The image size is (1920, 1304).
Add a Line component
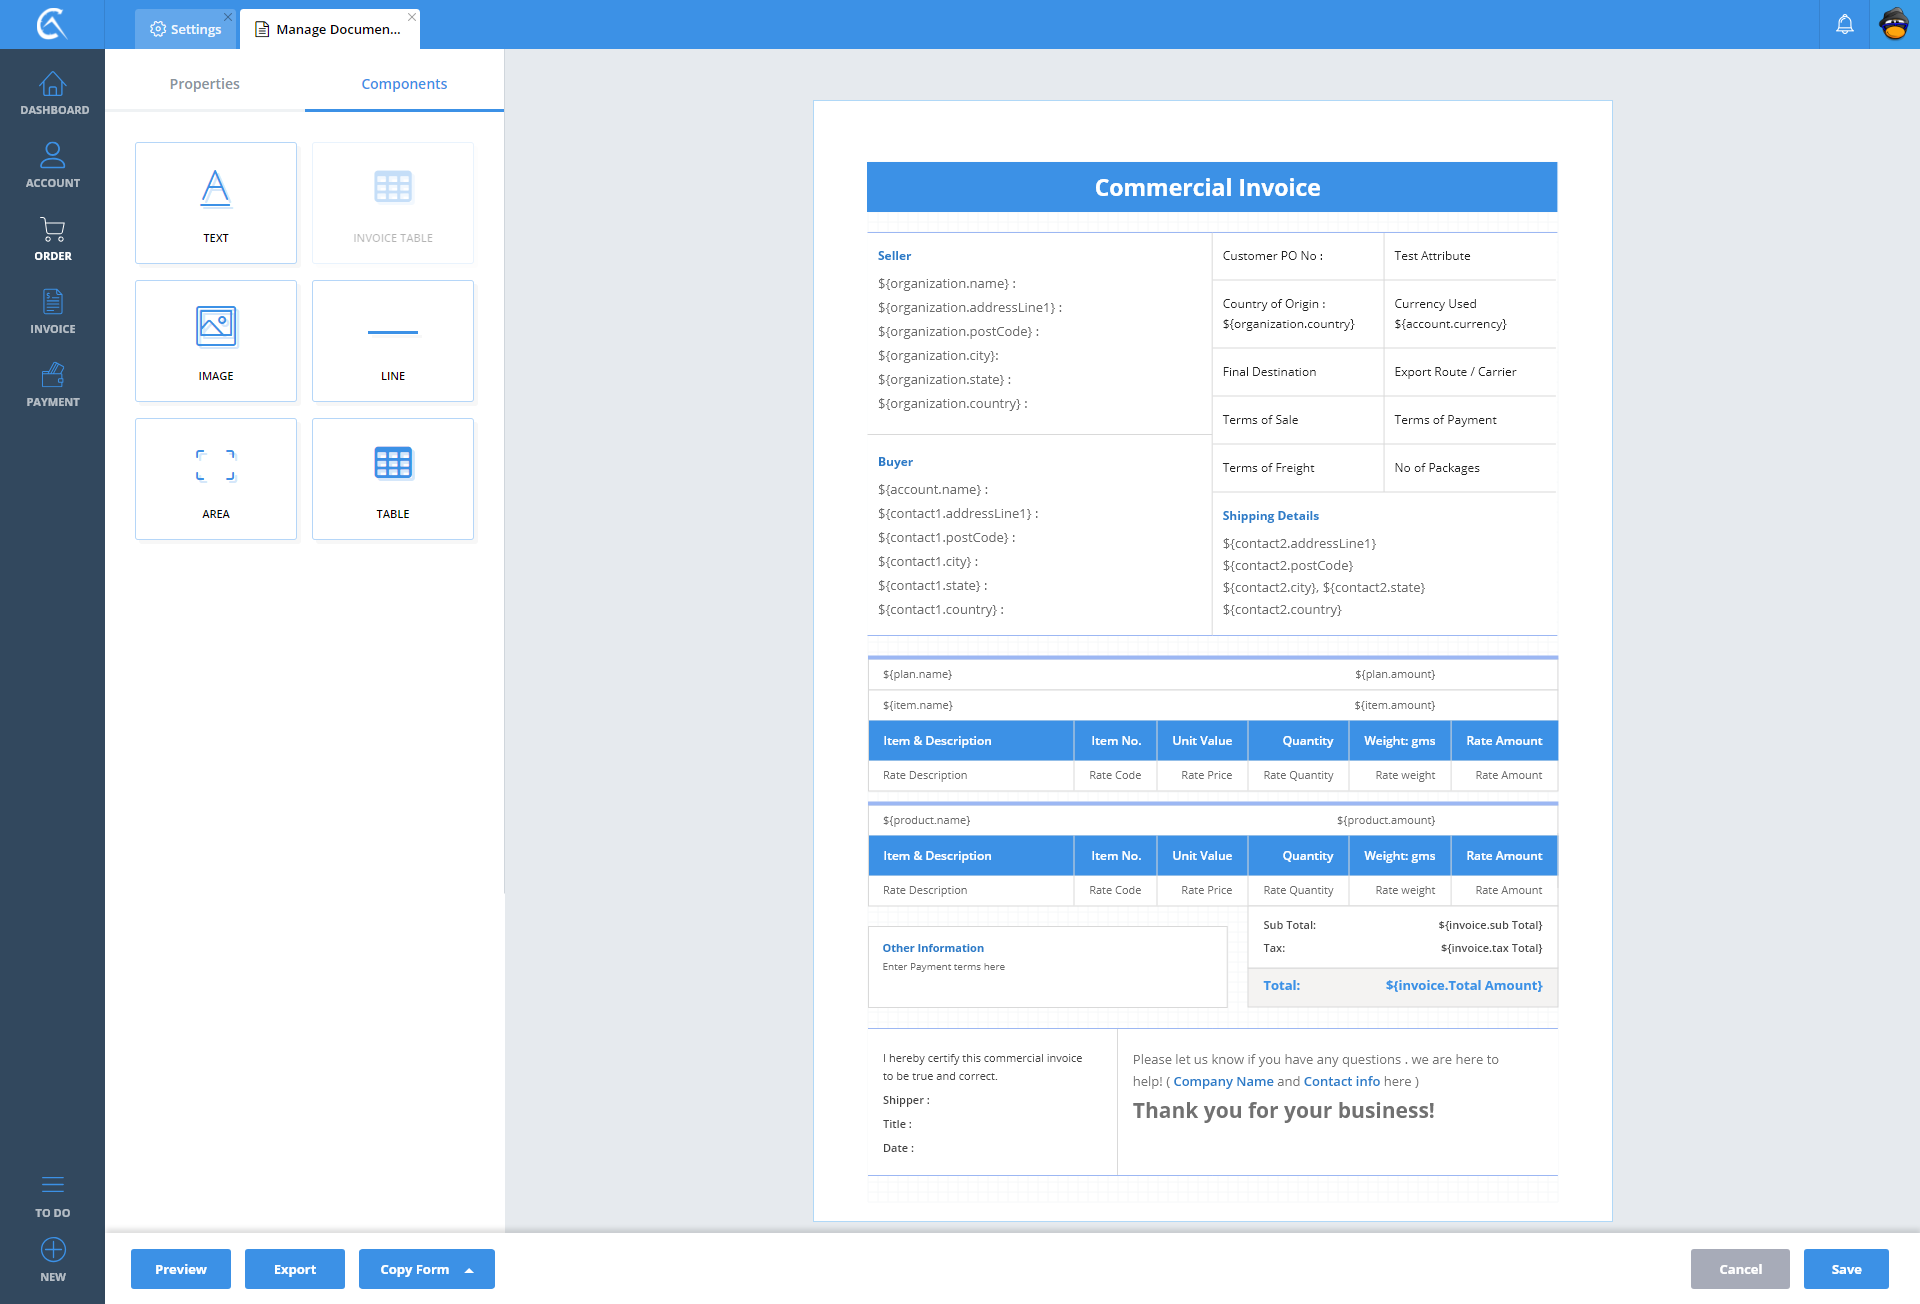393,341
